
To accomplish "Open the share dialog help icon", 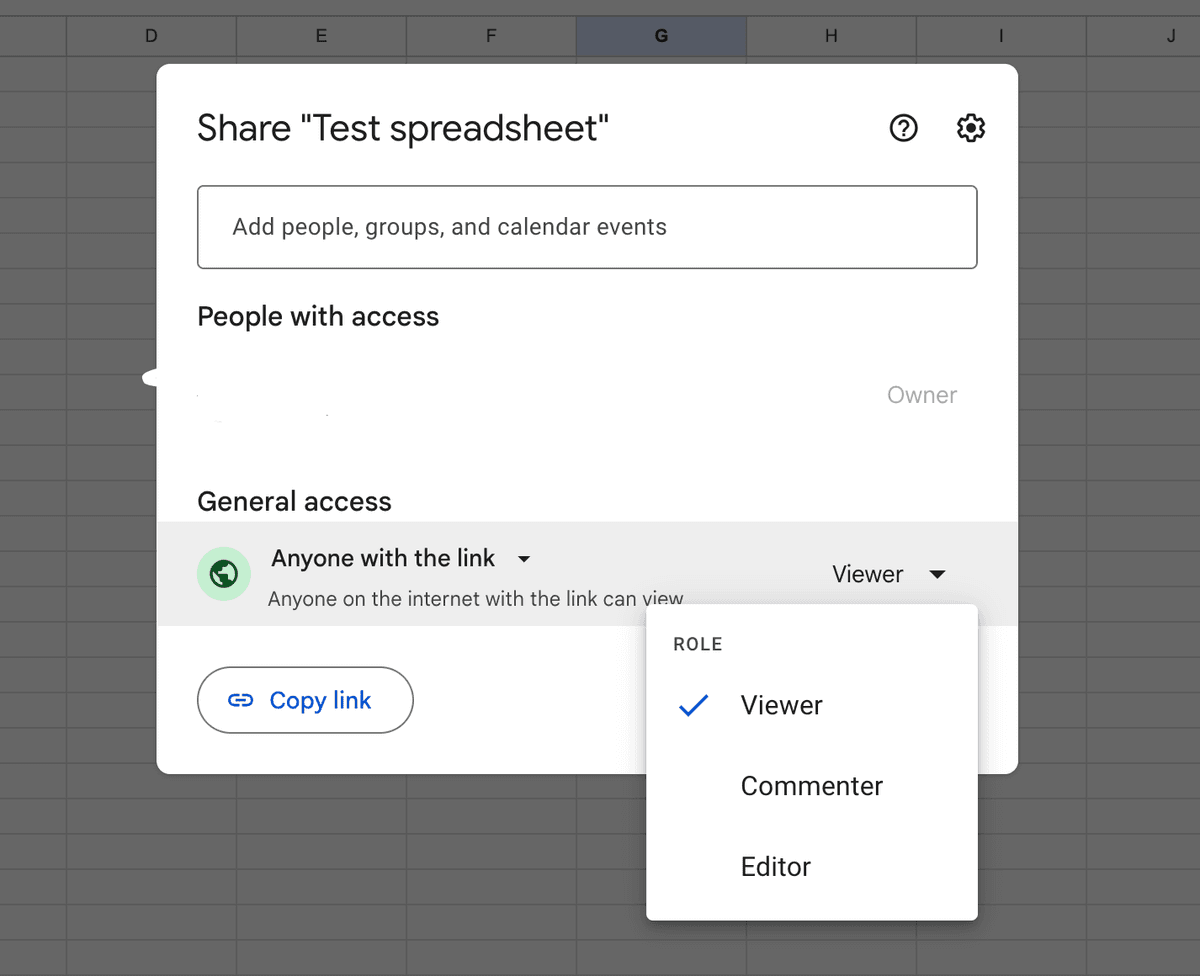I will pos(903,128).
